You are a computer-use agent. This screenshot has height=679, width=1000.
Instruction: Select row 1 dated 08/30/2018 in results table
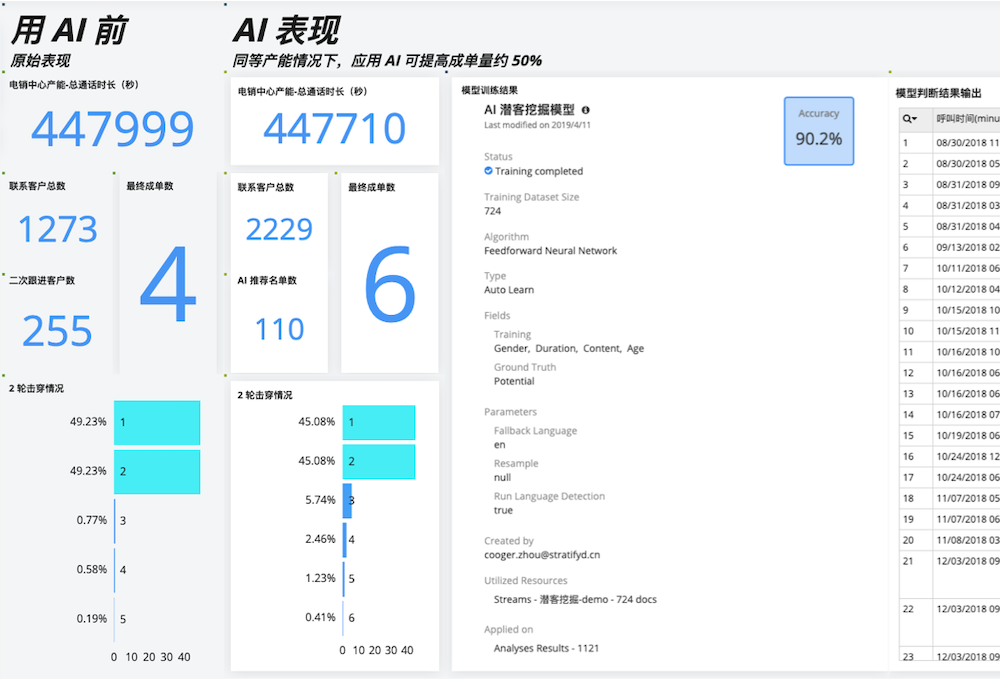click(960, 142)
